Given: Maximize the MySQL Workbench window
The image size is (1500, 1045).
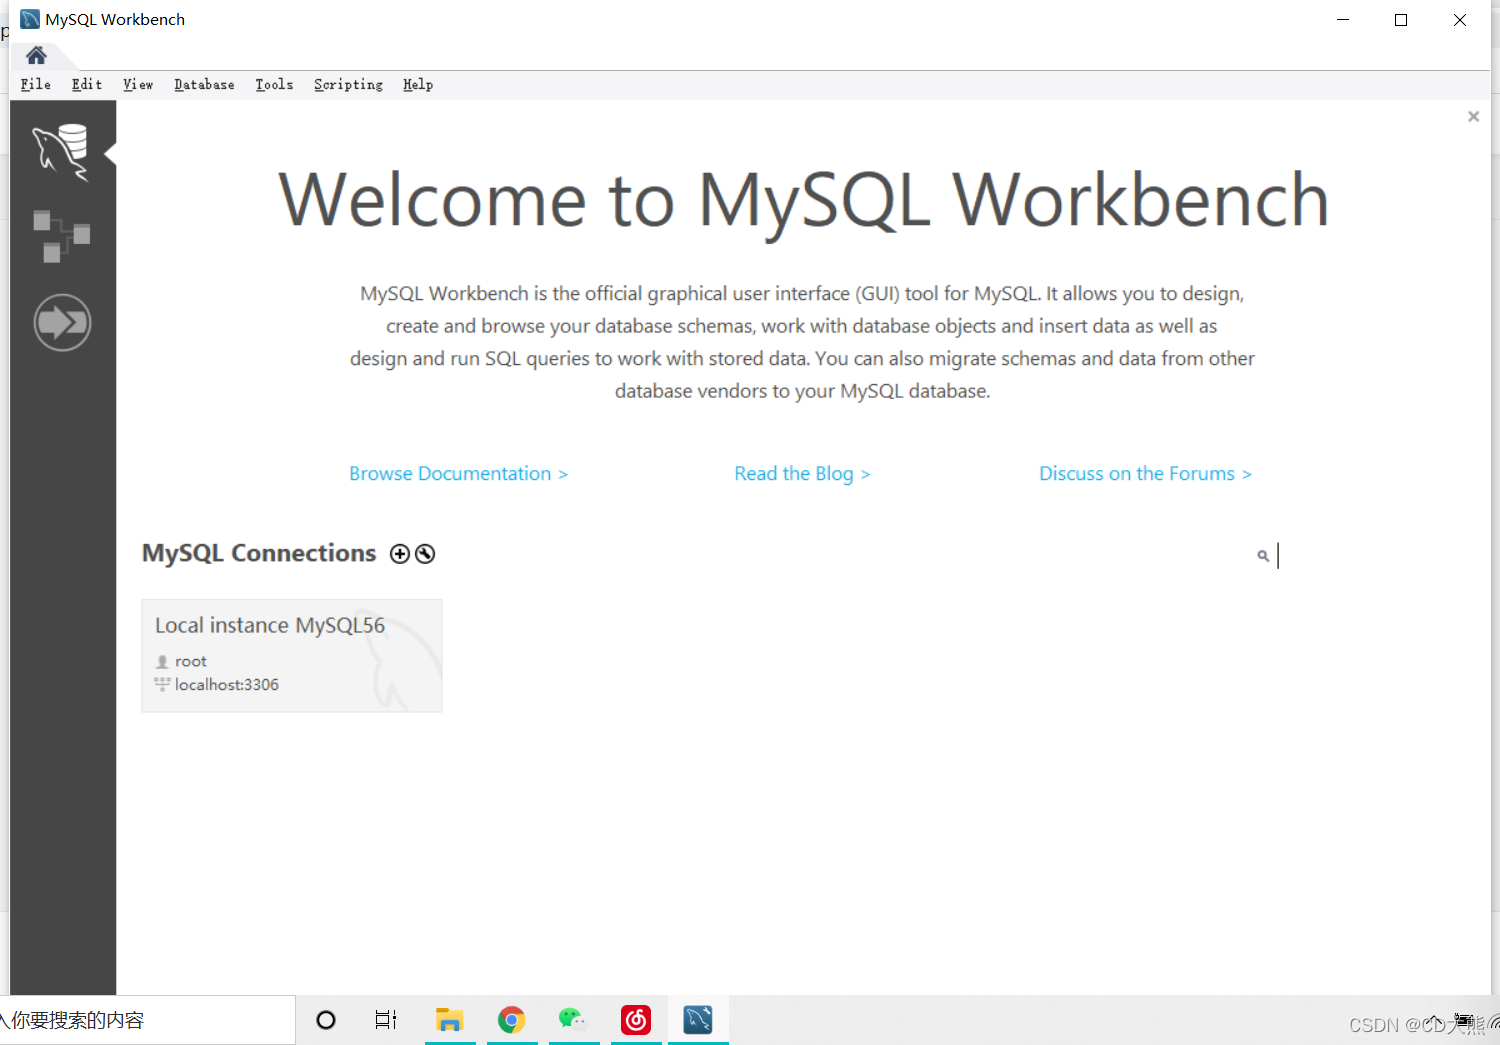Looking at the screenshot, I should coord(1401,20).
